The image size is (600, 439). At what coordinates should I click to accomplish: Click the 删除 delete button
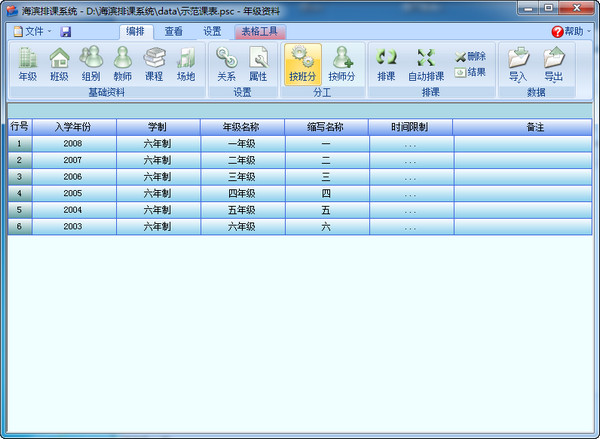pyautogui.click(x=469, y=57)
